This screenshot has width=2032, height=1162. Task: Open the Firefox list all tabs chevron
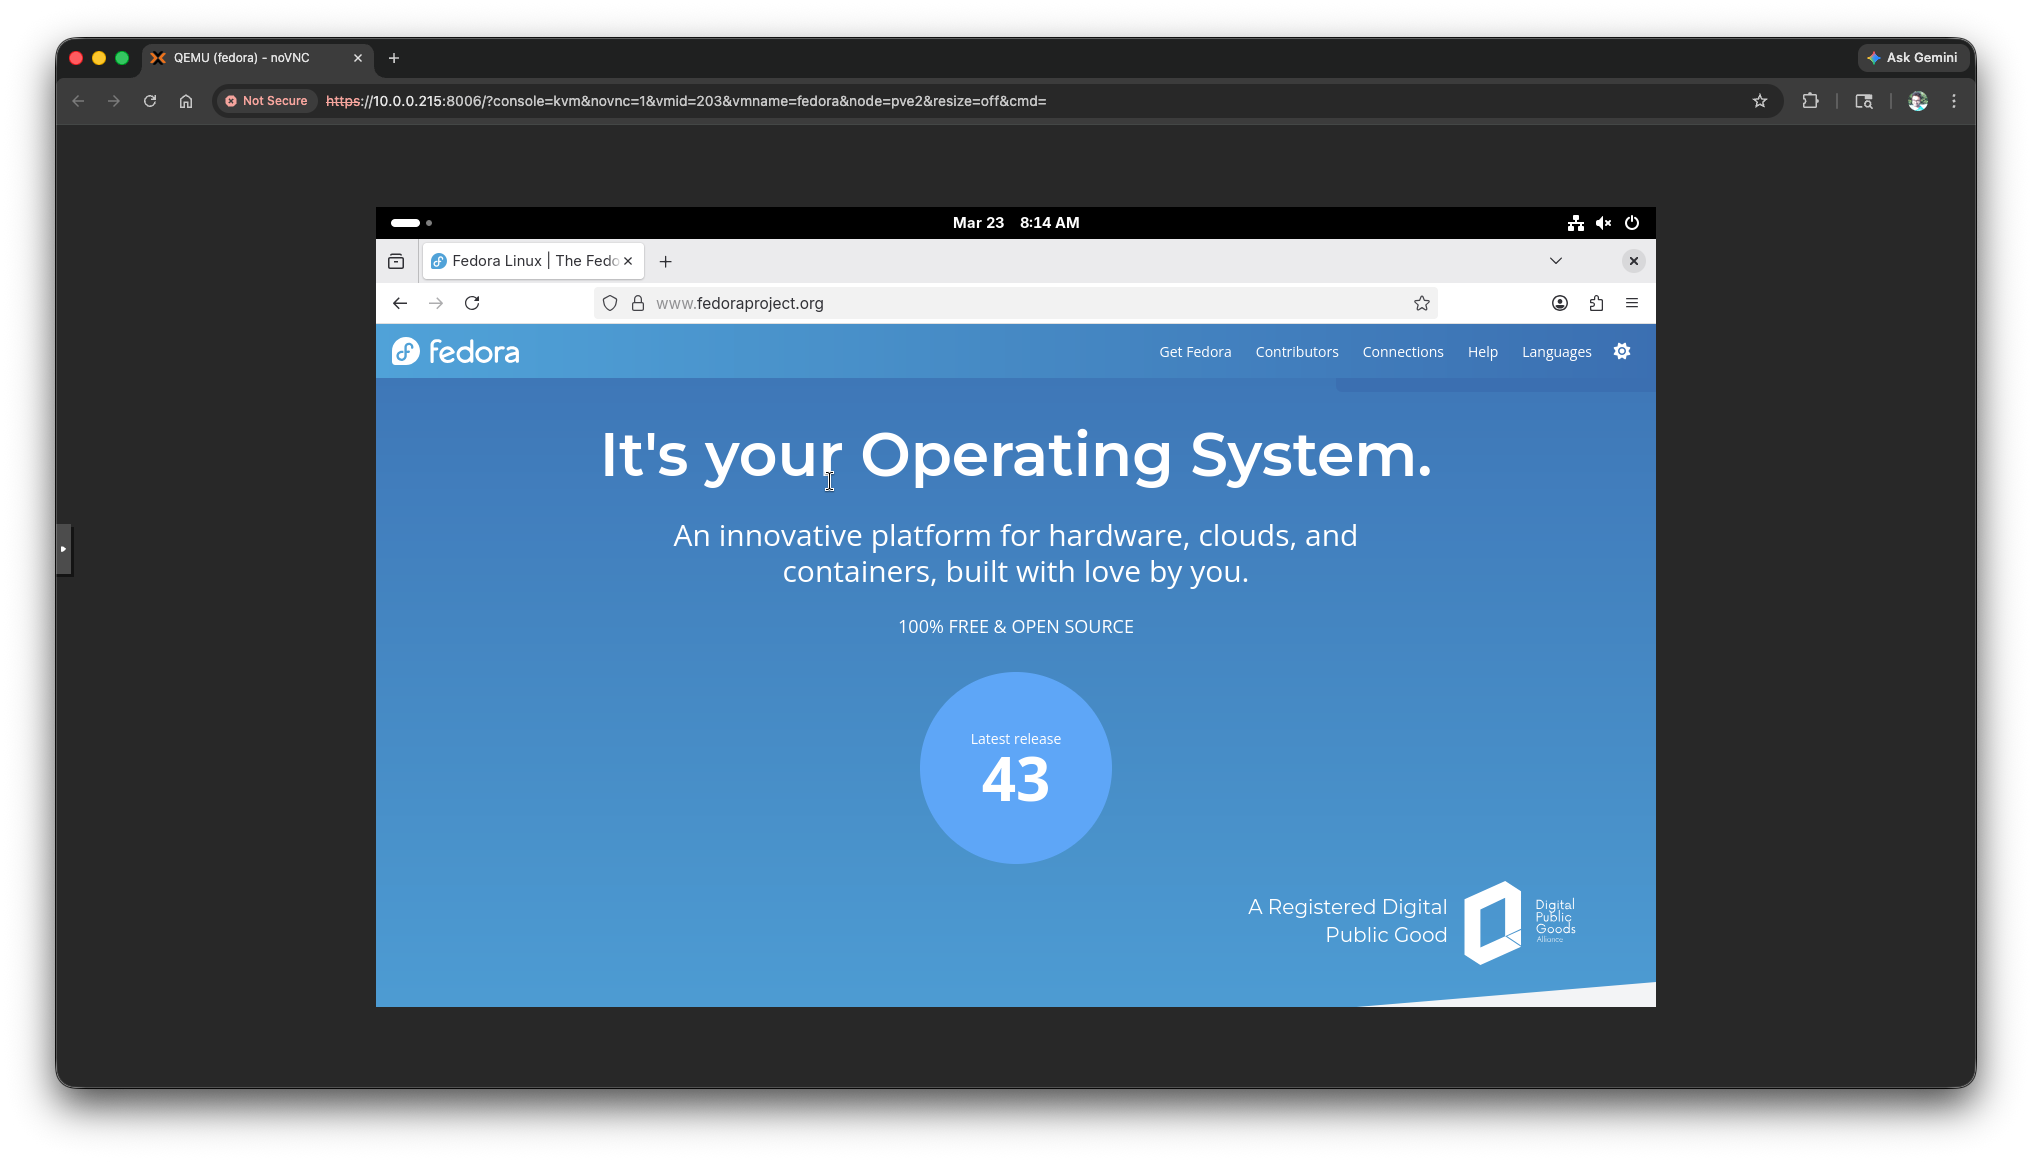pyautogui.click(x=1555, y=261)
